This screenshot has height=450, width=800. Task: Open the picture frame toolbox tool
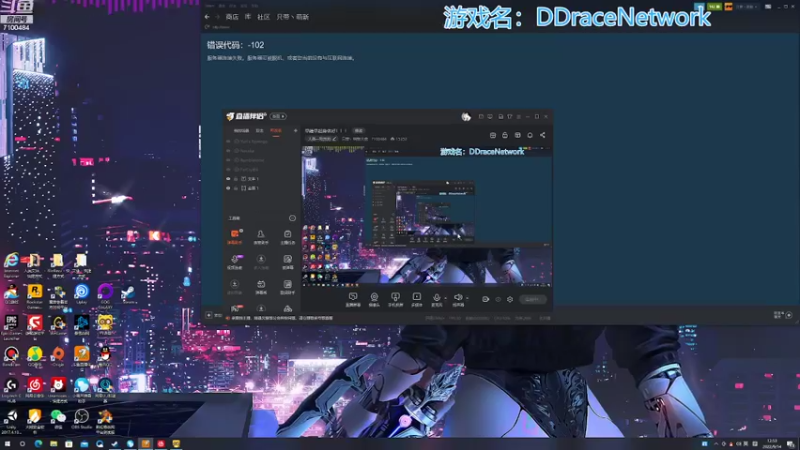tap(287, 262)
